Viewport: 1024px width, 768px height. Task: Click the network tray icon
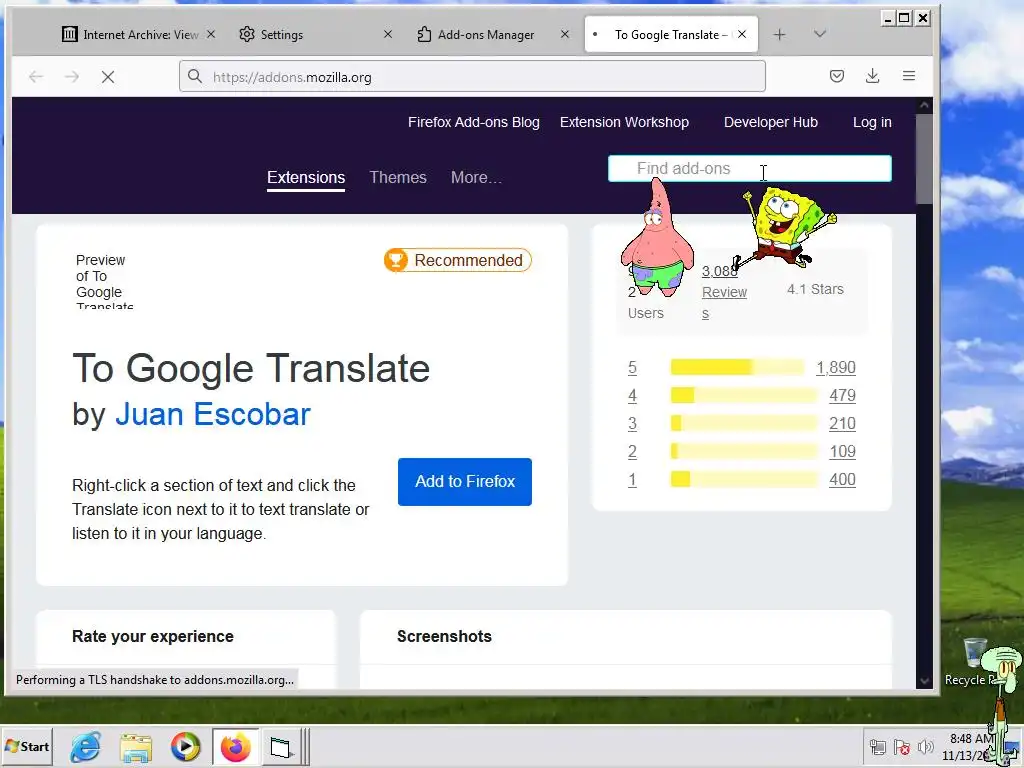click(x=878, y=748)
